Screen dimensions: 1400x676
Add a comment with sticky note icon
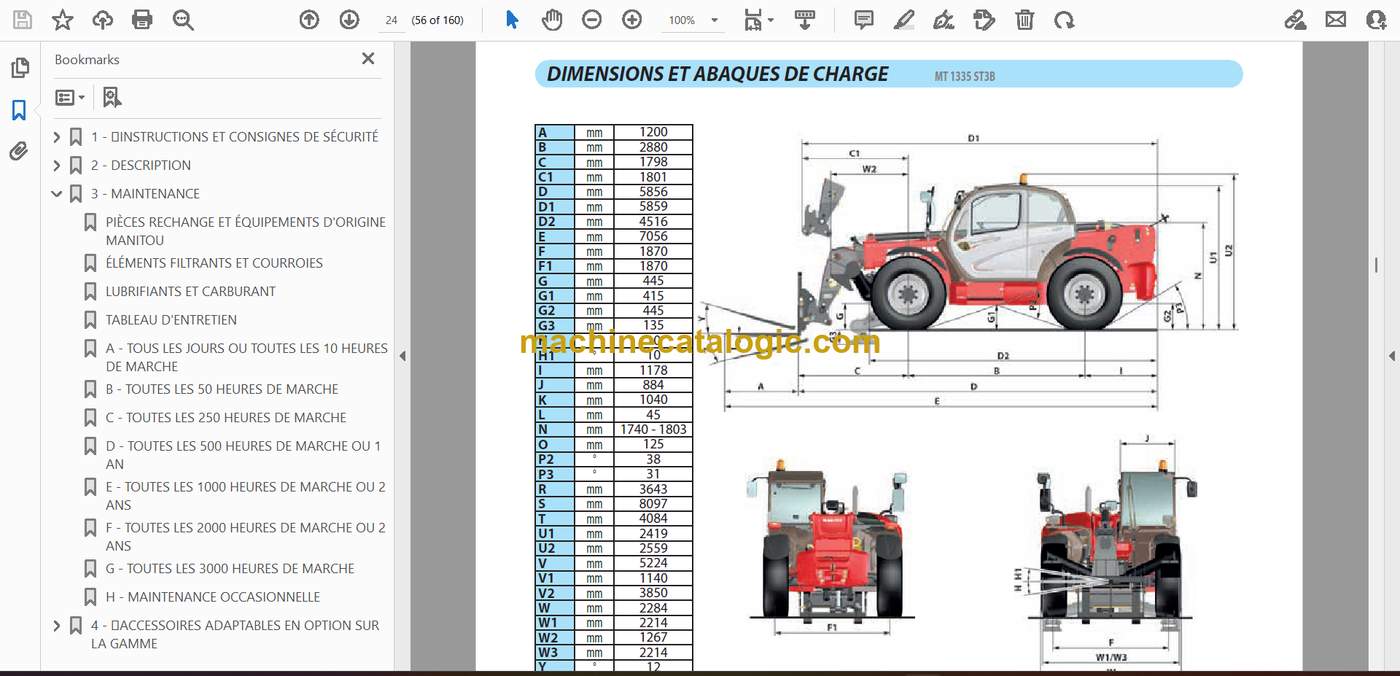point(864,19)
